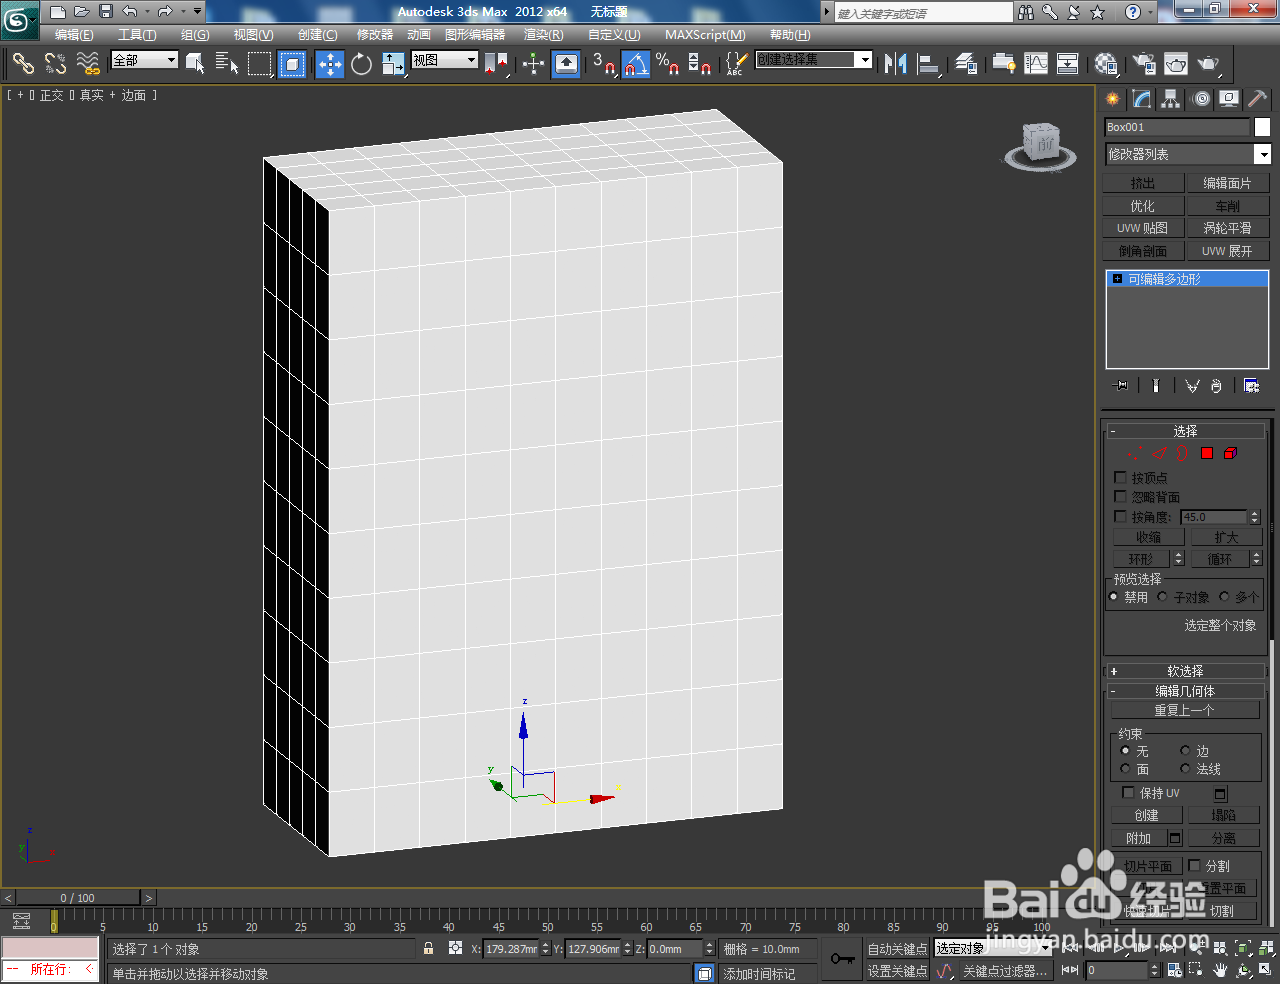Activate the Select Object tool

pyautogui.click(x=195, y=64)
